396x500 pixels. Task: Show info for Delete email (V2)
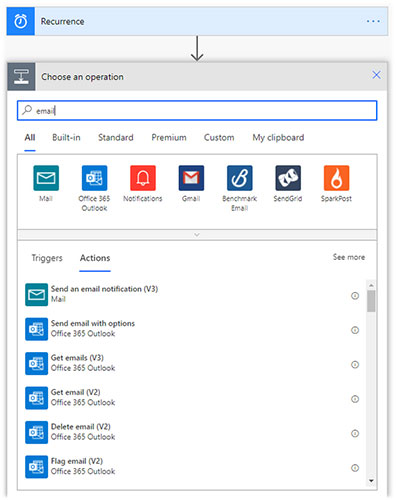point(355,433)
